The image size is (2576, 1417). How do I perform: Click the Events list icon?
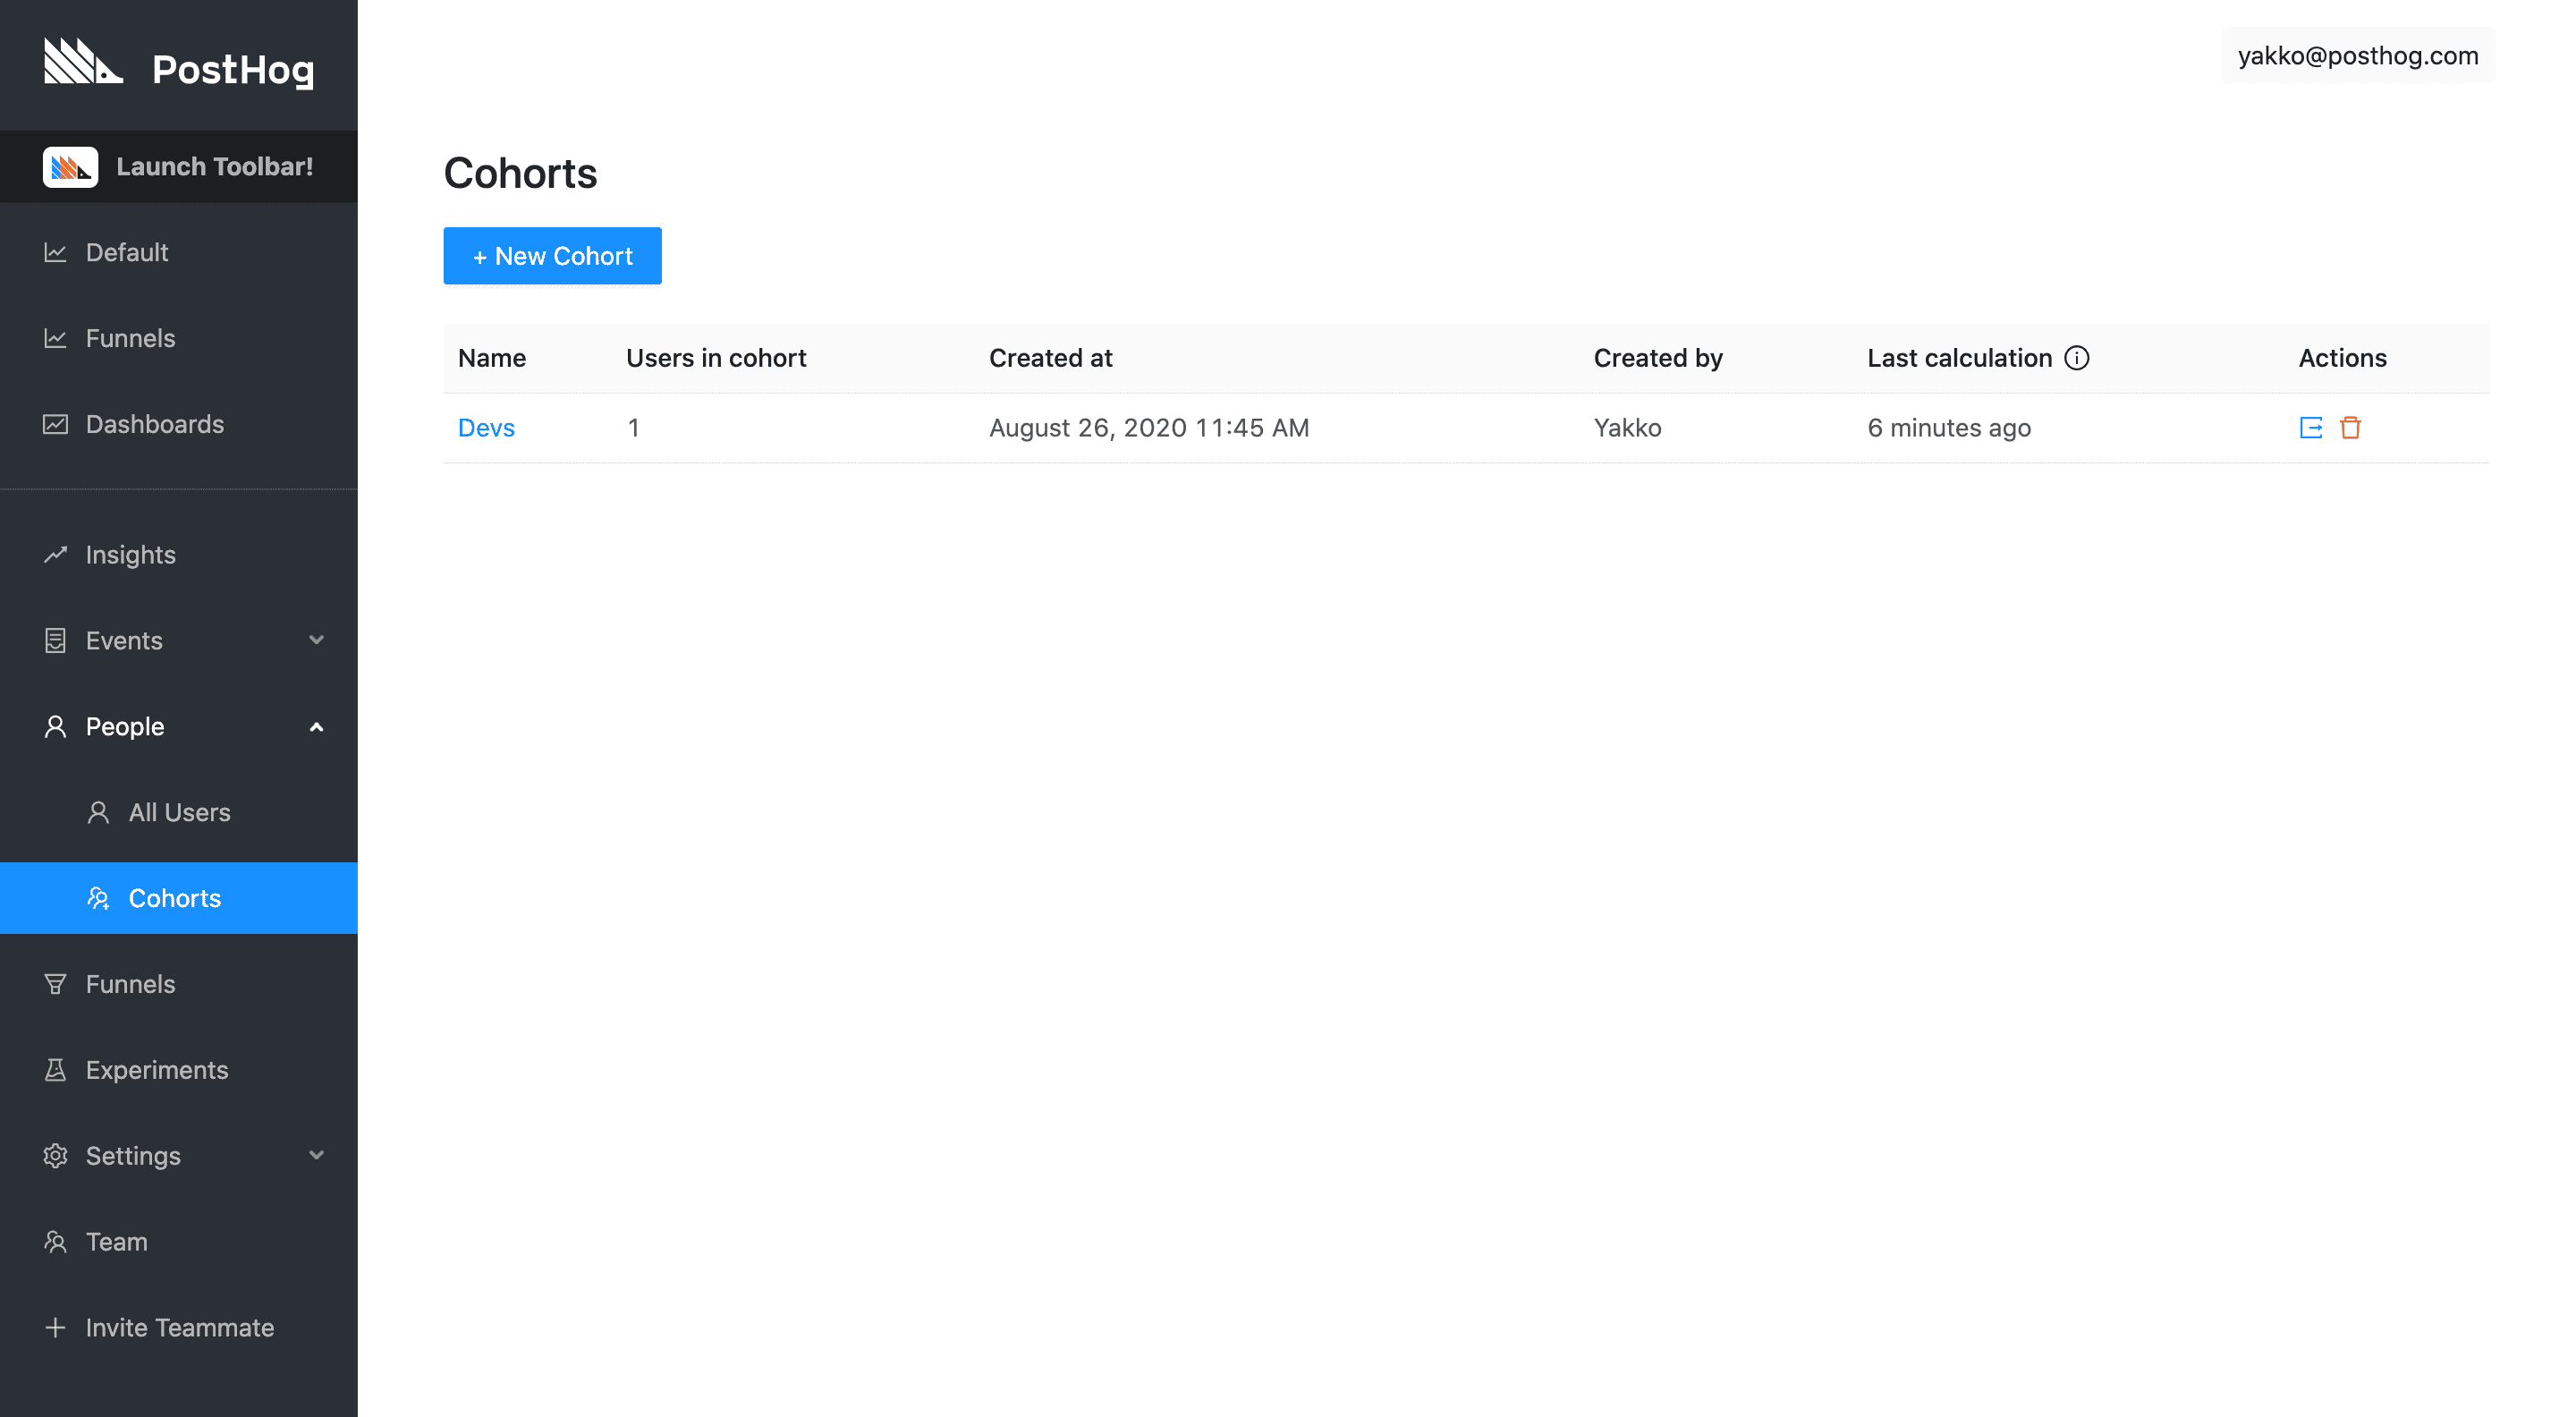[x=55, y=640]
